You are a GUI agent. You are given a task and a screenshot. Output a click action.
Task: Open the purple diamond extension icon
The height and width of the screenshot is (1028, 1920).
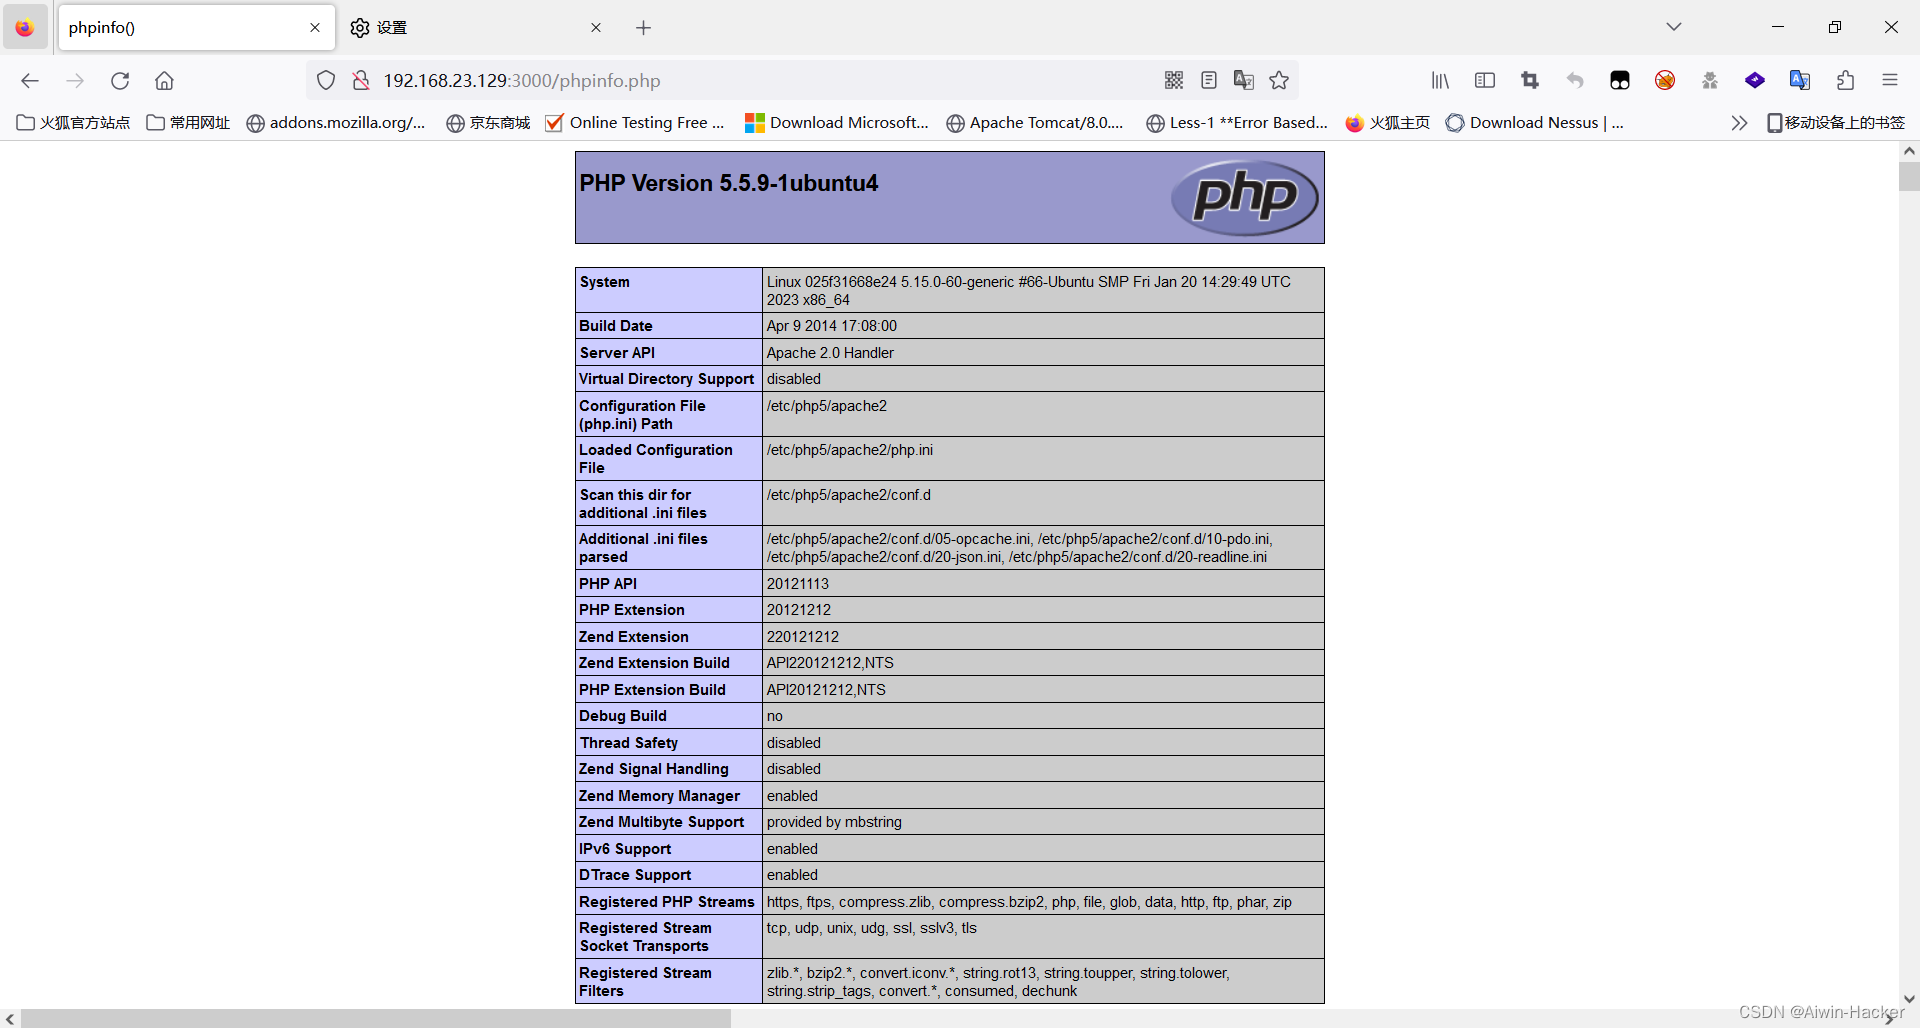tap(1755, 81)
